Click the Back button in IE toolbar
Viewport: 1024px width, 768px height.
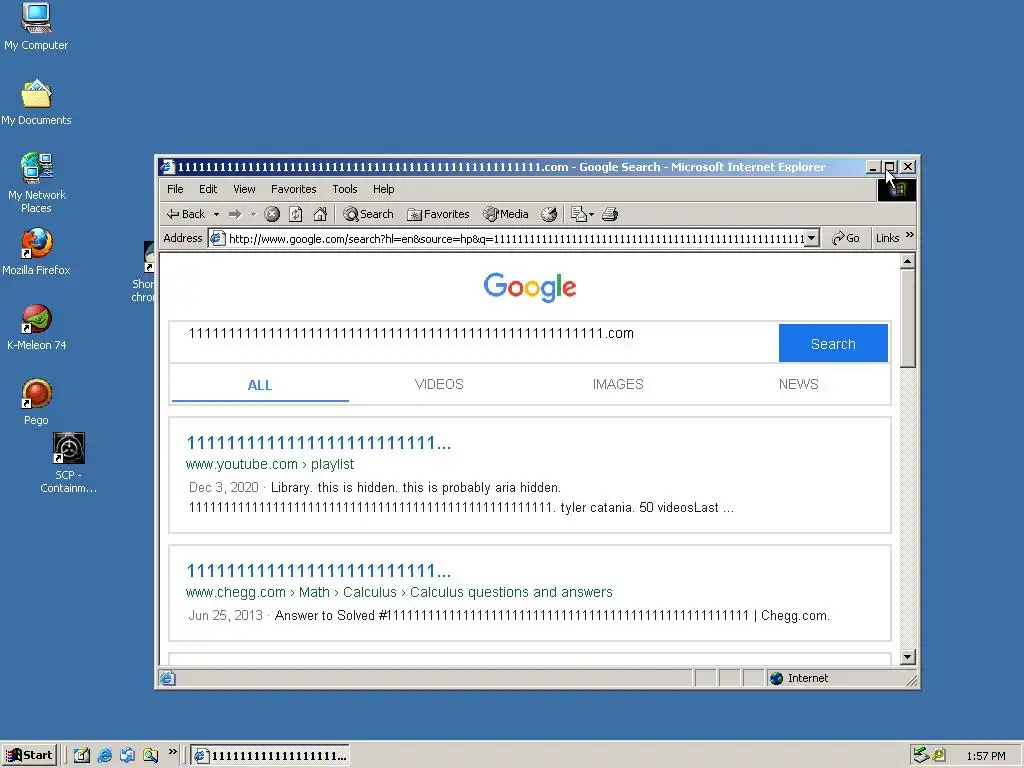[186, 214]
